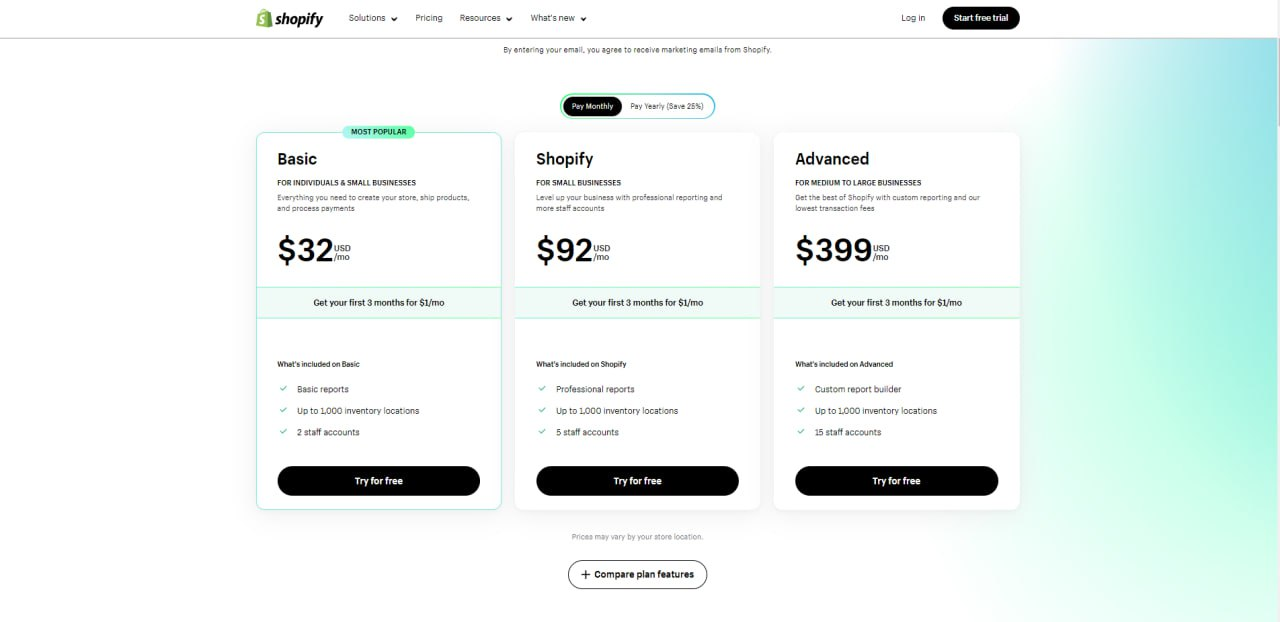Click the checkmark beside Professional reports
1280x622 pixels.
click(x=542, y=389)
